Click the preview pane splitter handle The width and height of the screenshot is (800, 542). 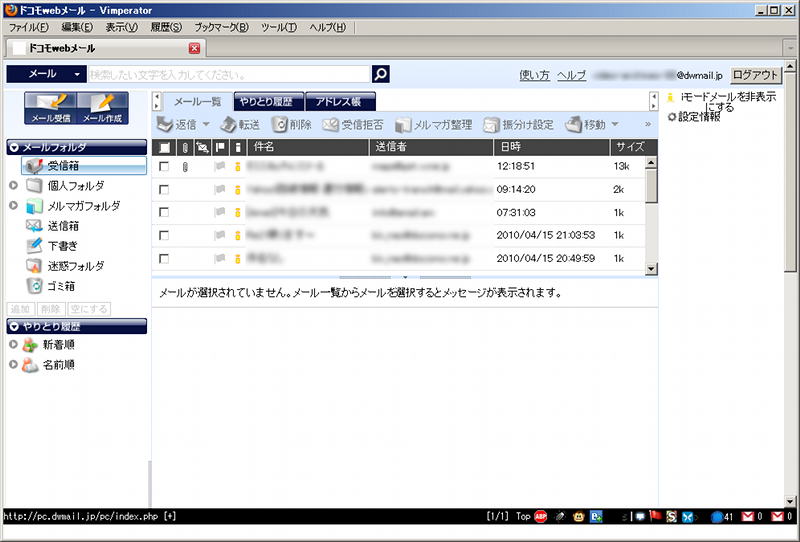tap(405, 278)
